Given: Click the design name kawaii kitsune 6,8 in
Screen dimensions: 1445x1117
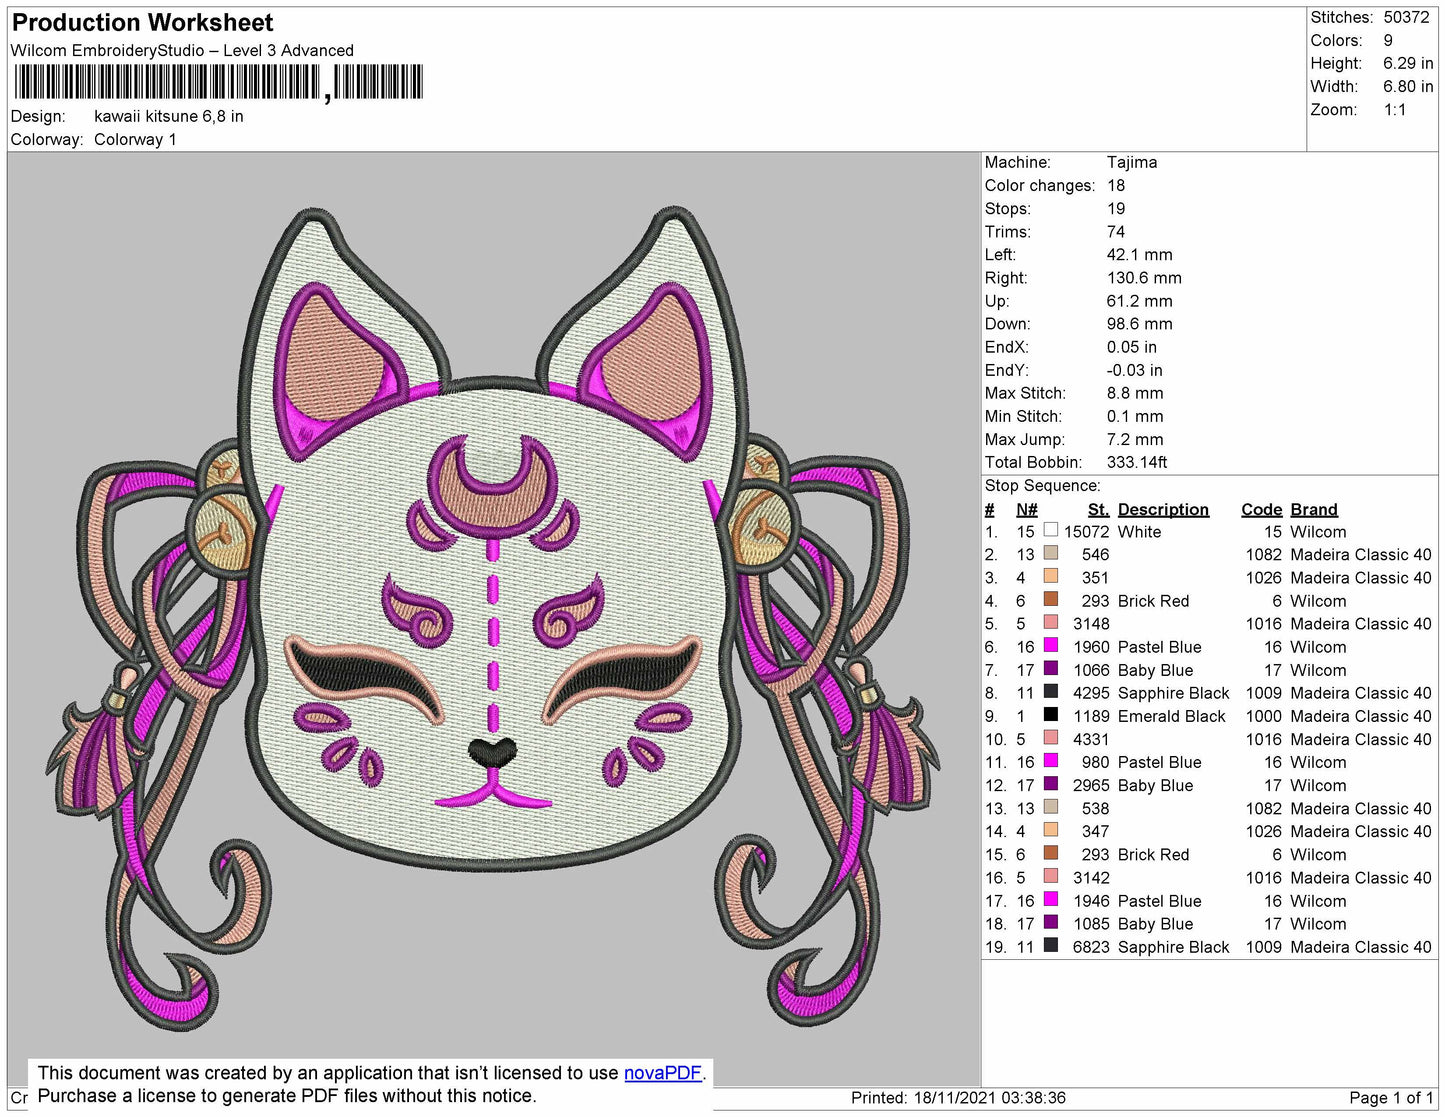Looking at the screenshot, I should pyautogui.click(x=169, y=116).
